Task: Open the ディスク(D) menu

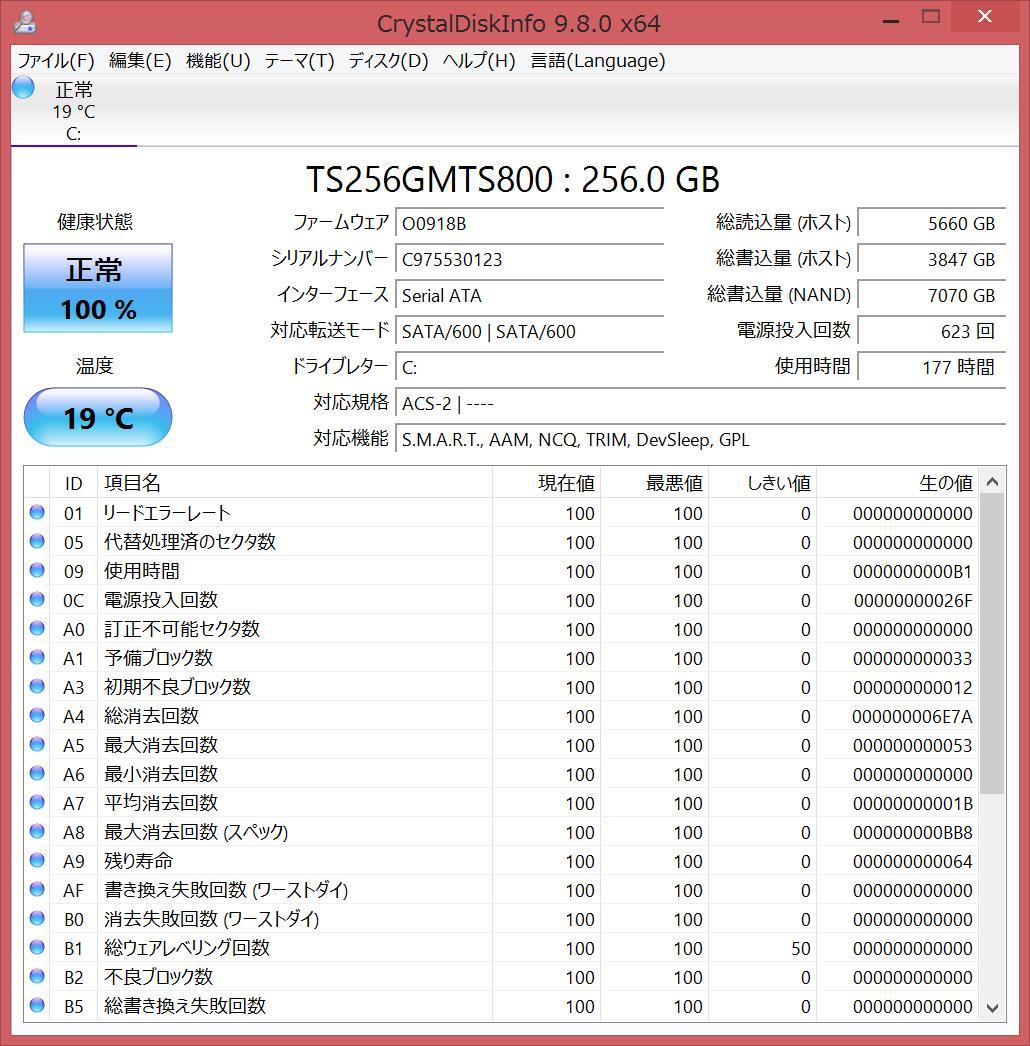Action: click(x=388, y=61)
